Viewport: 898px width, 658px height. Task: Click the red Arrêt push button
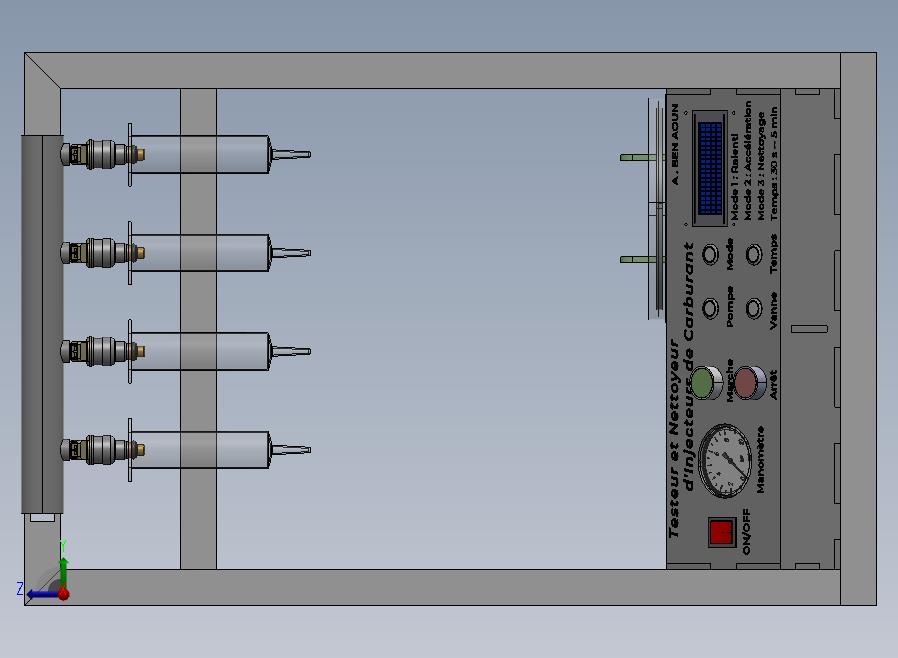[750, 383]
